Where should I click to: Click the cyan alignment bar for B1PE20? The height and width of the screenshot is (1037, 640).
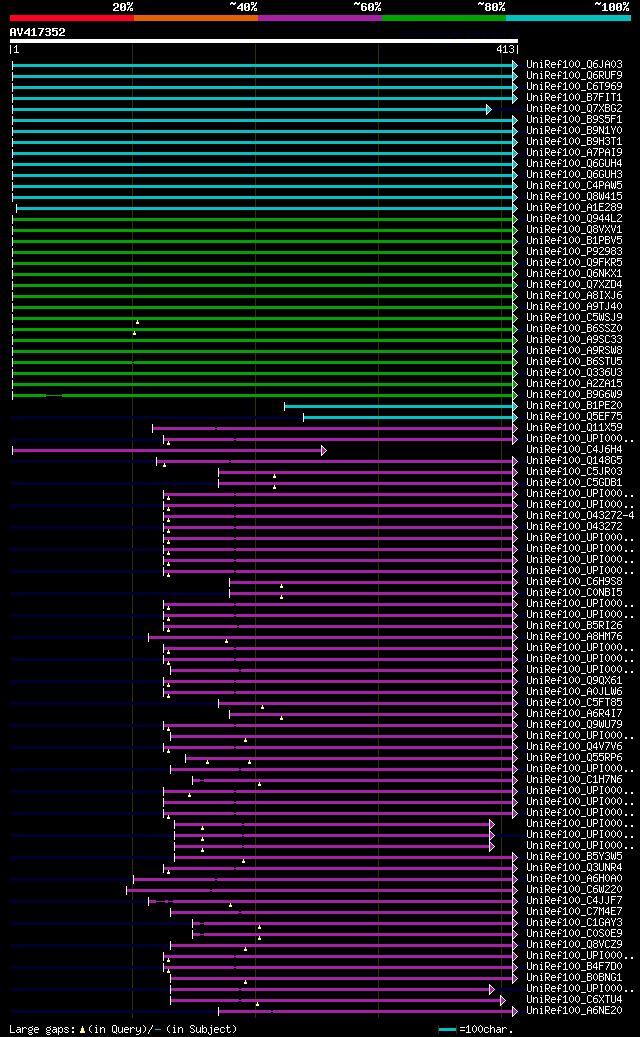(401, 406)
